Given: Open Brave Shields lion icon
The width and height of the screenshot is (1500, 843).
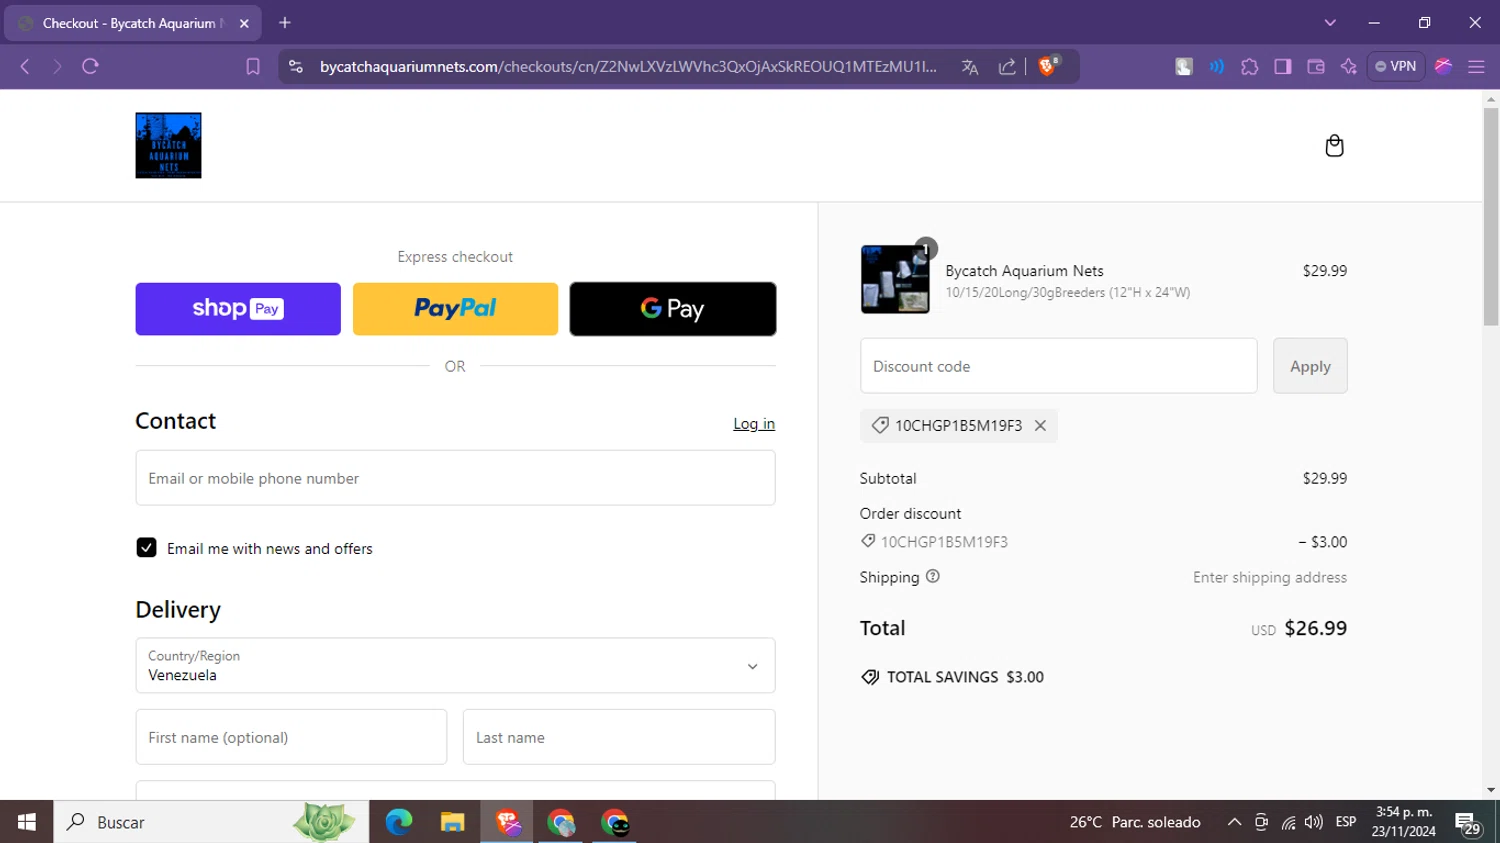Looking at the screenshot, I should pos(1048,66).
